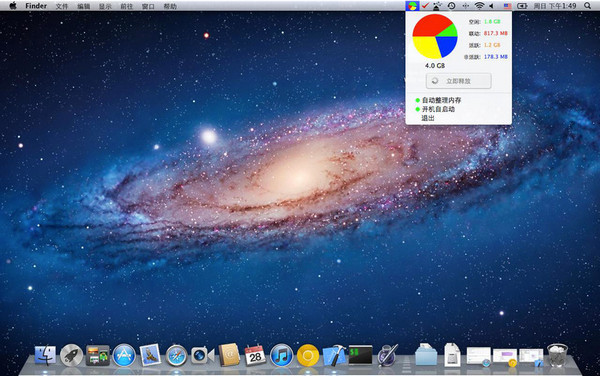Open the Apple logo menu
Viewport: 600px width, 376px height.
(x=13, y=6)
